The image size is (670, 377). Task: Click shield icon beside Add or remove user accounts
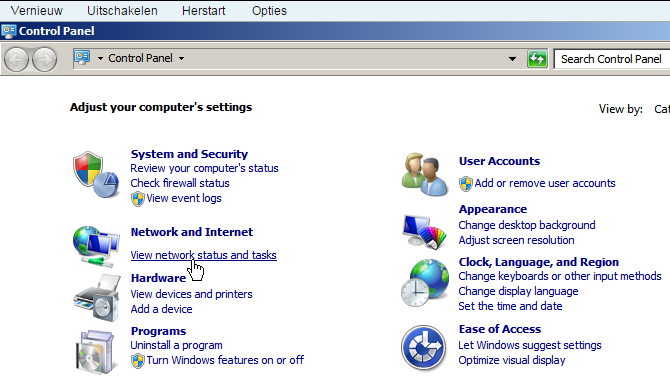466,184
